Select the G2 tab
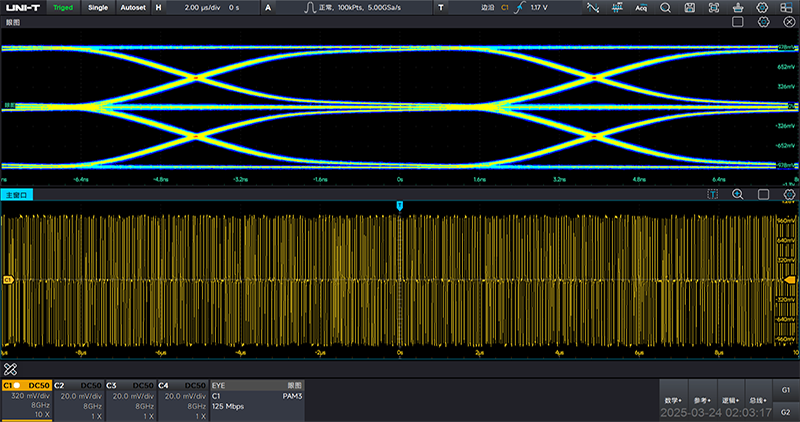Viewport: 800px width, 422px height. [x=786, y=411]
